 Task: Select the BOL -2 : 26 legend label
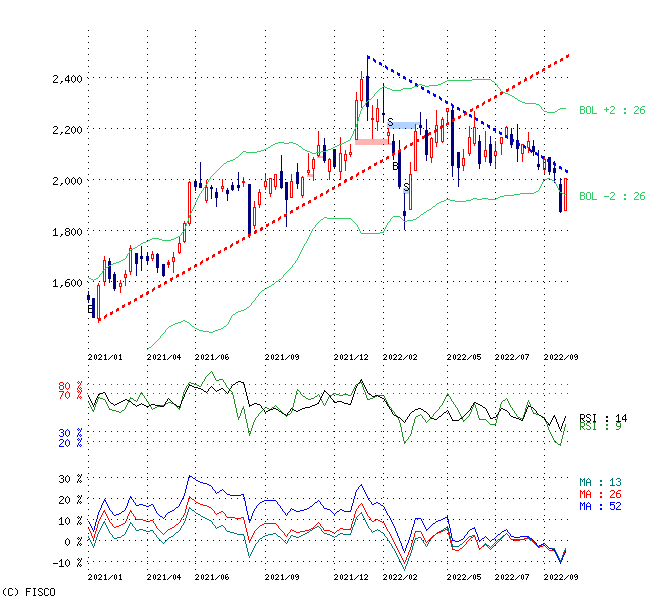(612, 196)
